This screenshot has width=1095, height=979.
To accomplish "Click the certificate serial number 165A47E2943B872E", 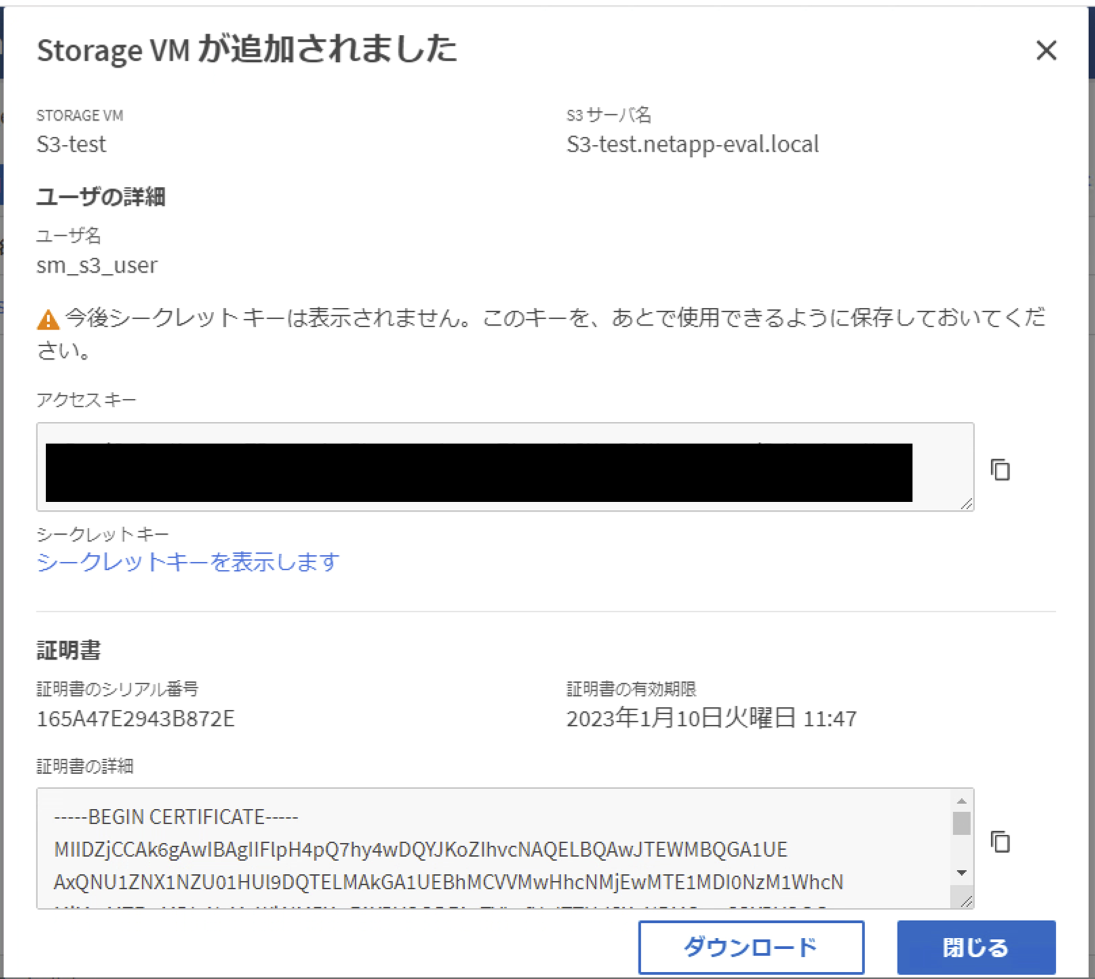I will pos(135,718).
